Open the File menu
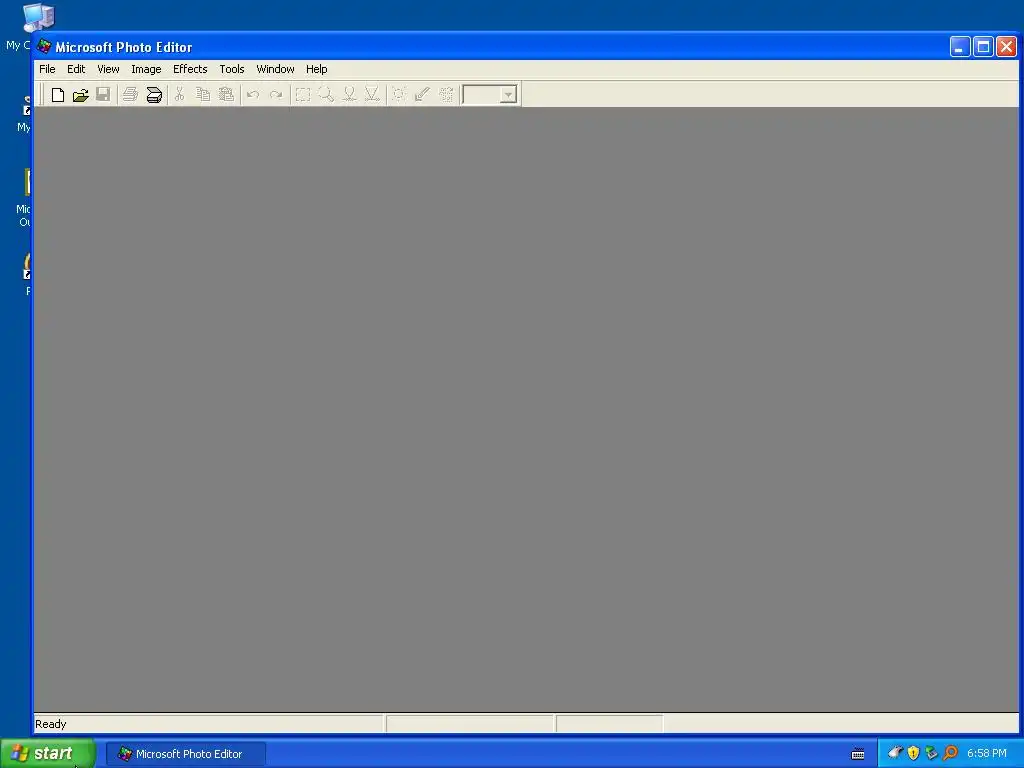This screenshot has width=1024, height=768. [47, 69]
